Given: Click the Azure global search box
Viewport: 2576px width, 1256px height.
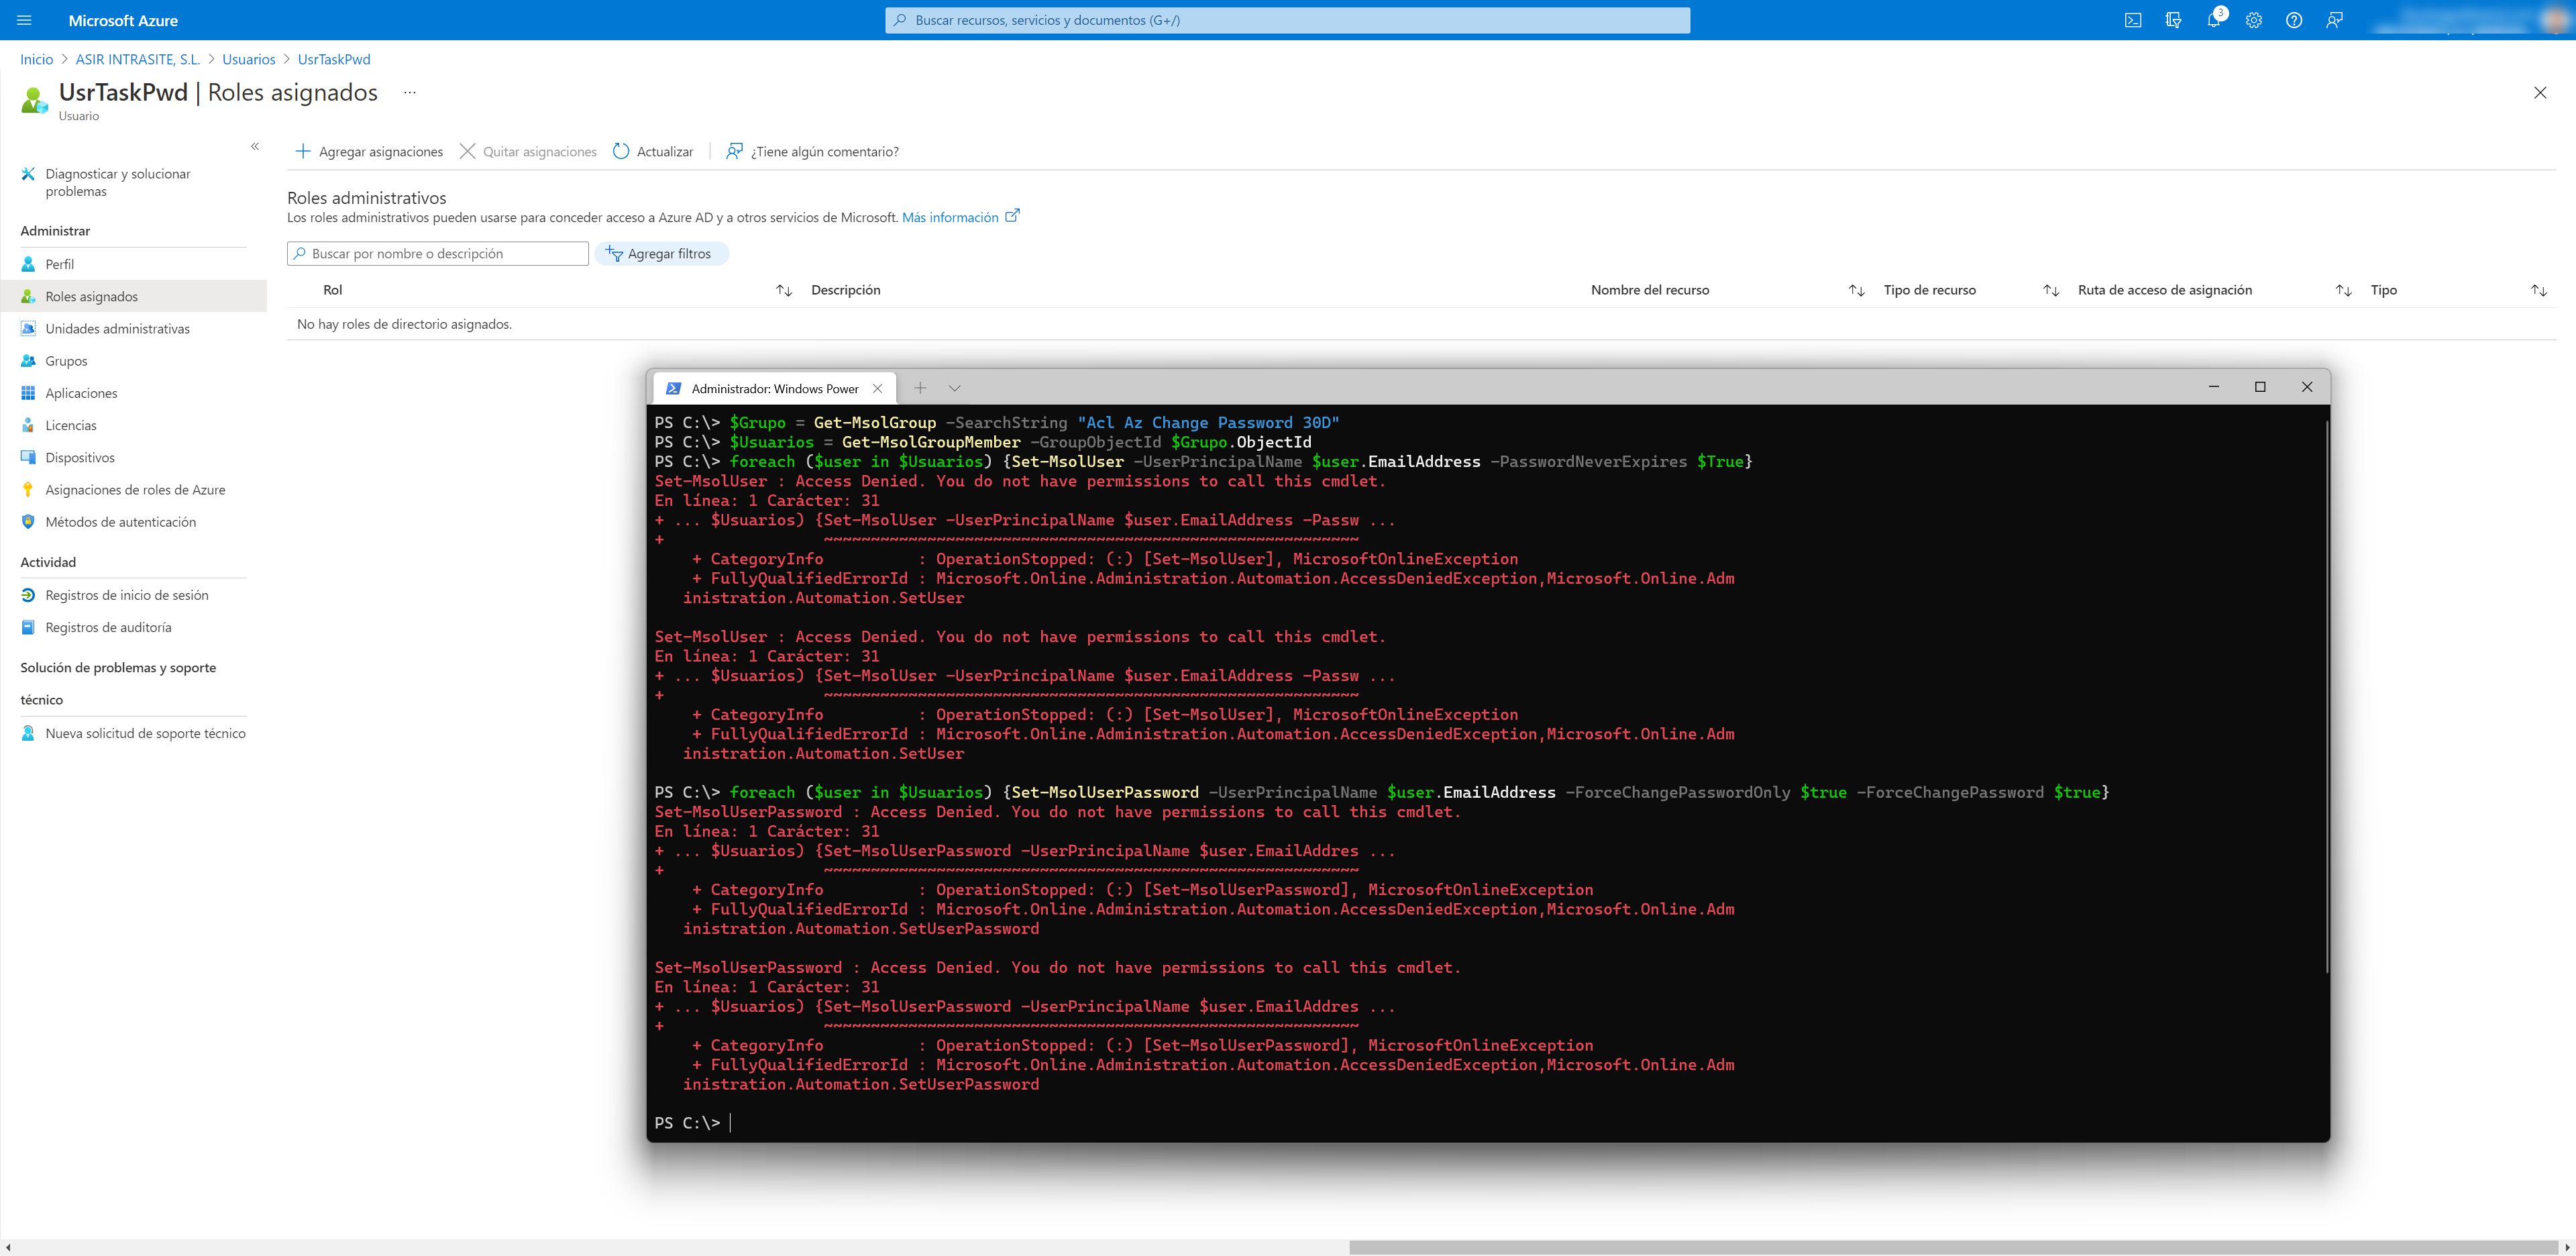Looking at the screenshot, I should [1287, 20].
